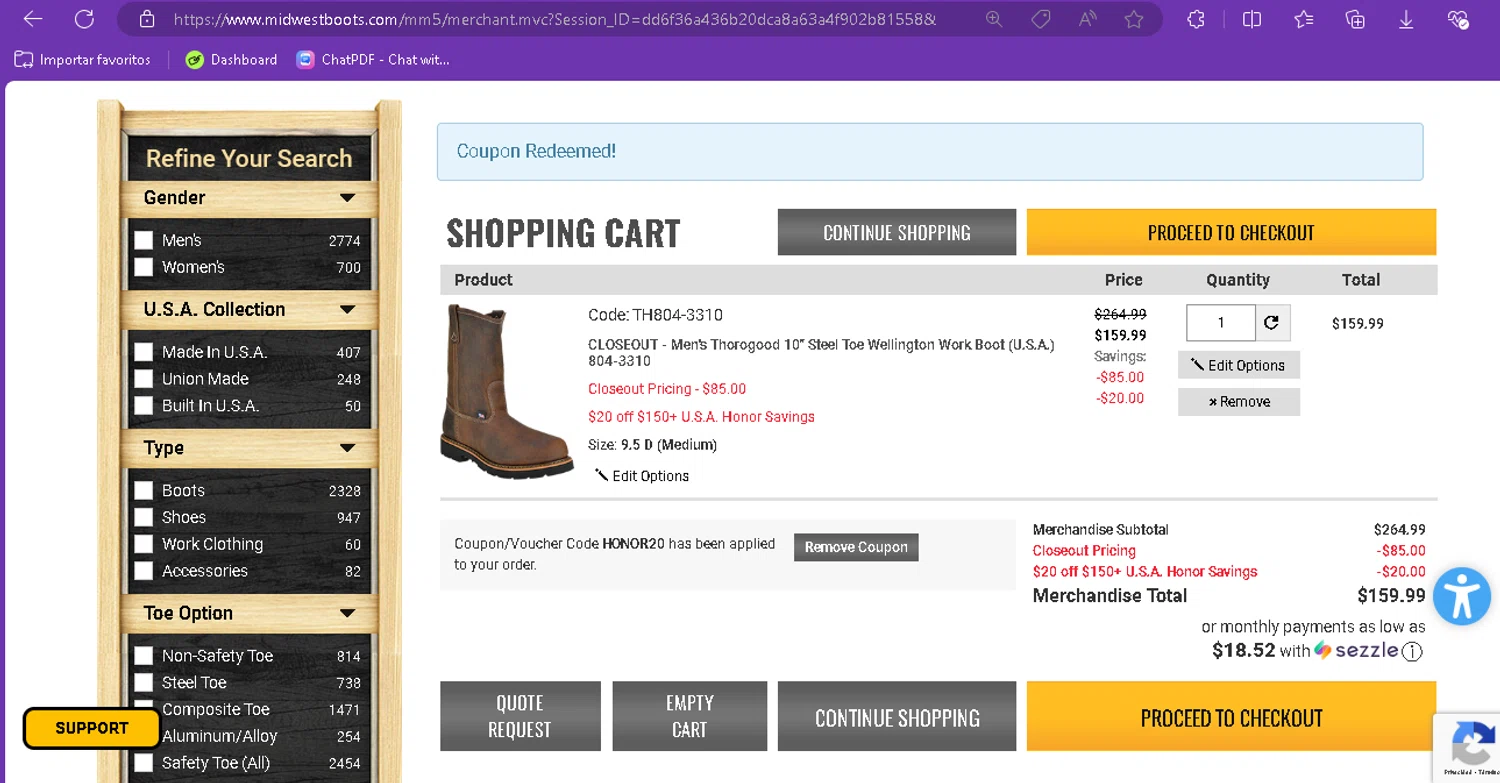The image size is (1500, 783).
Task: Activate the read aloud icon
Action: (1087, 19)
